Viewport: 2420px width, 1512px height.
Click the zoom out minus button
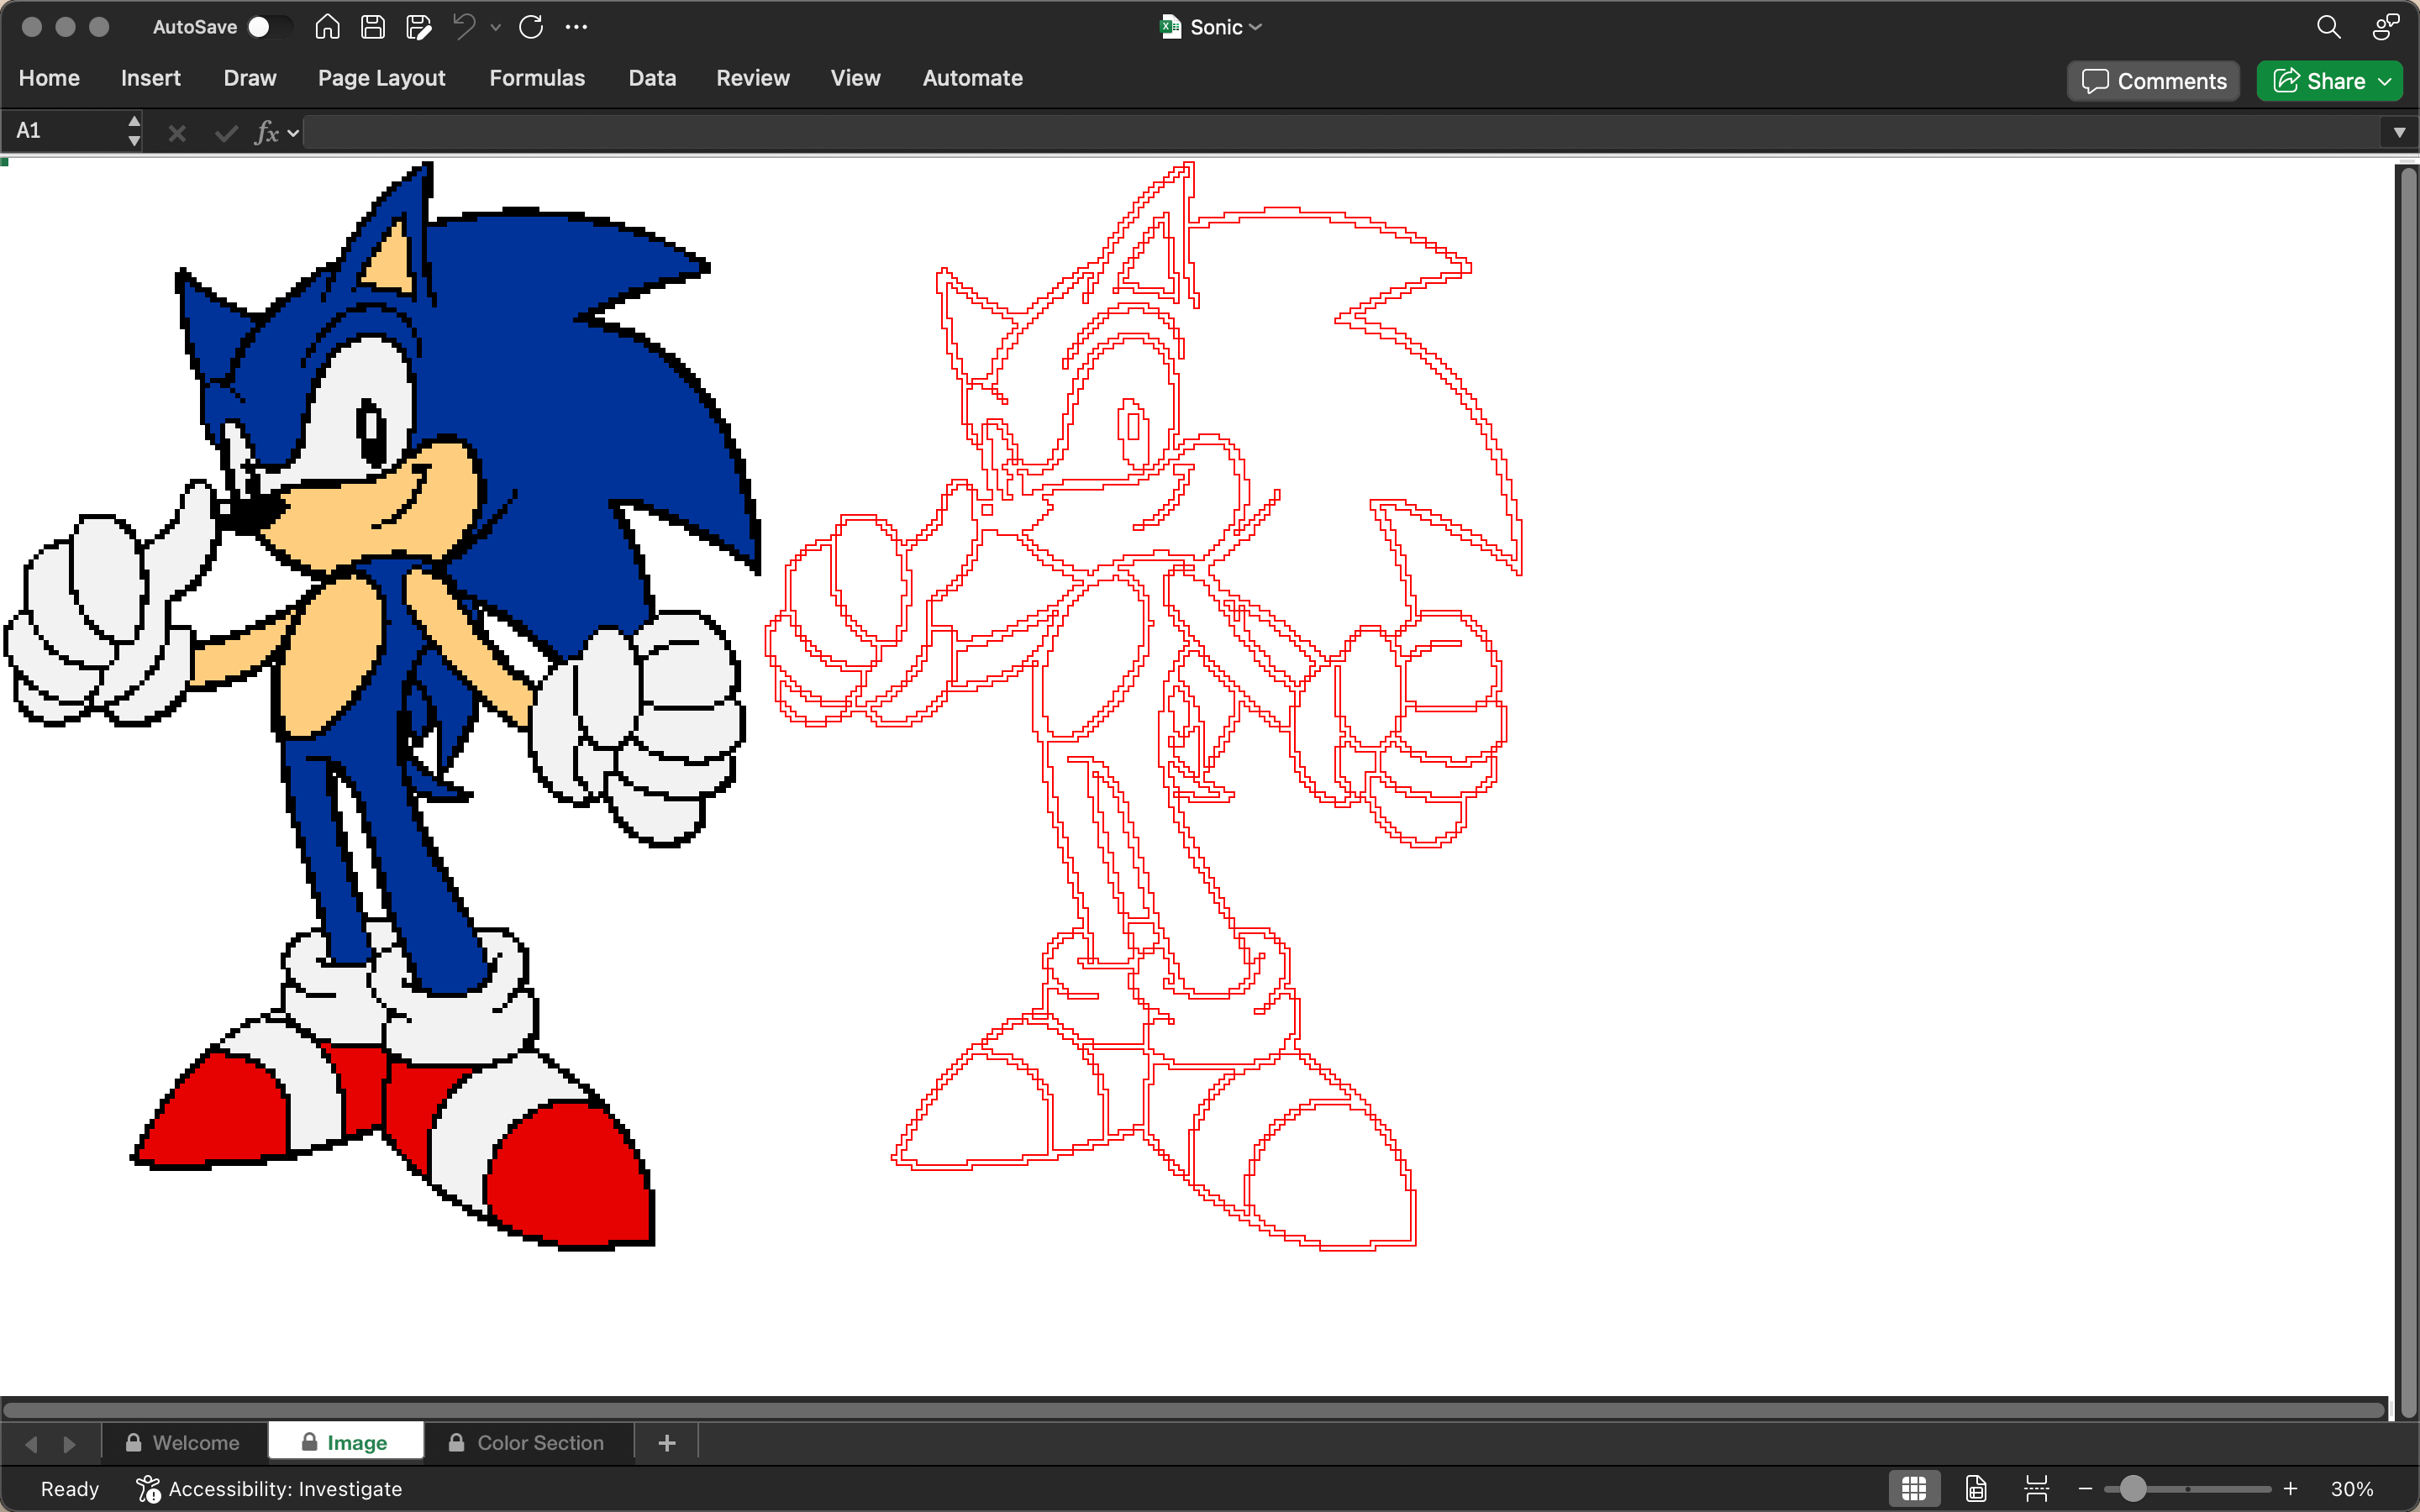point(2085,1489)
